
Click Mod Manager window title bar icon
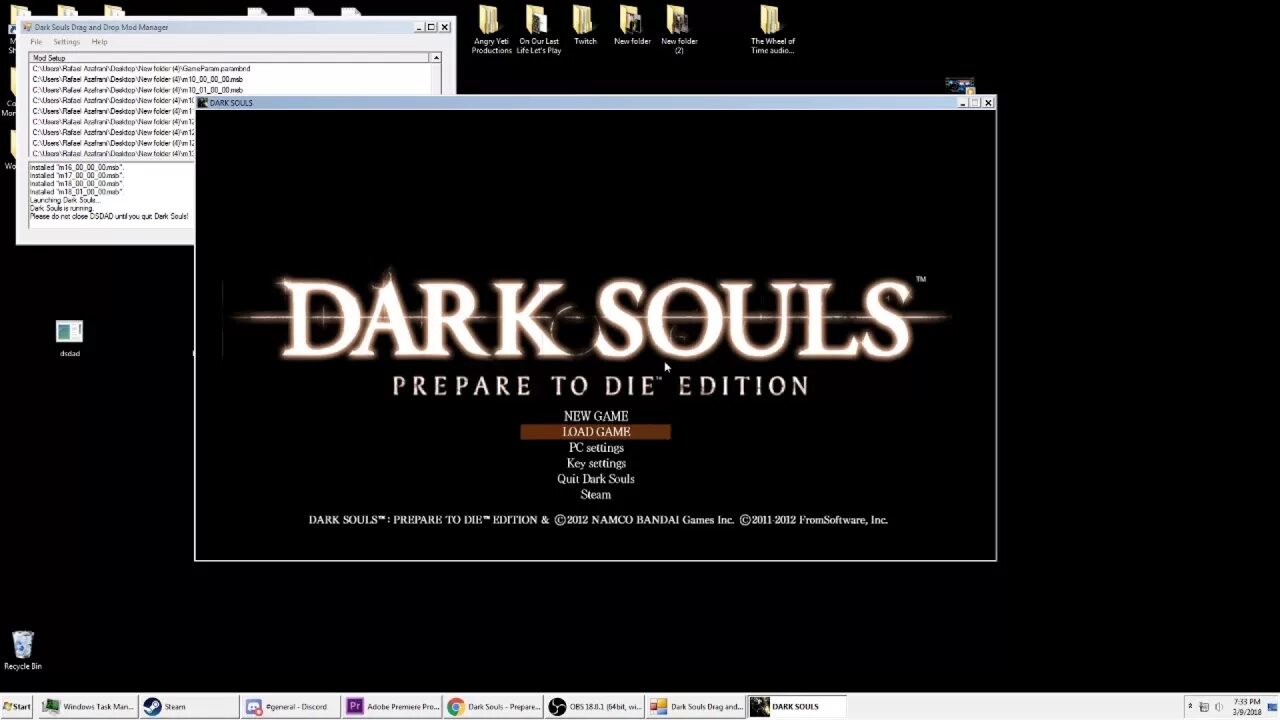26,27
